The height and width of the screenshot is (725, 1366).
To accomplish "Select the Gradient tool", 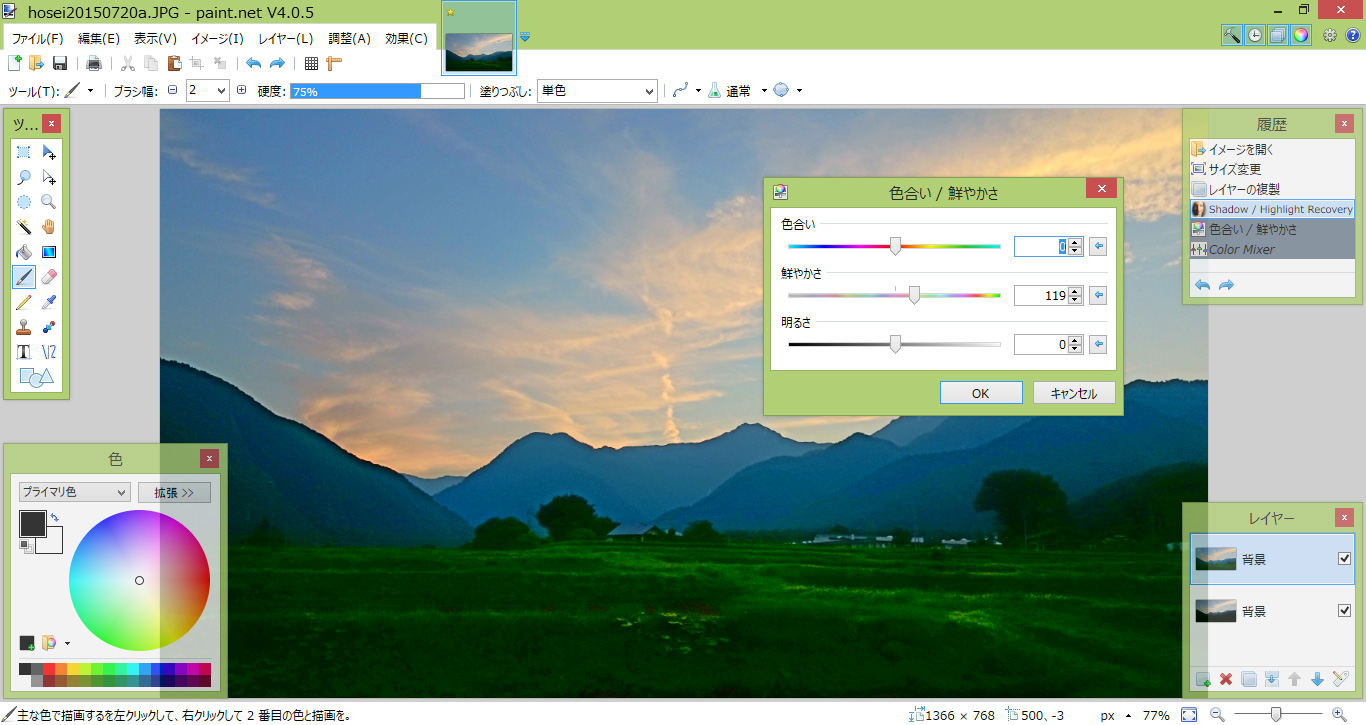I will [49, 252].
